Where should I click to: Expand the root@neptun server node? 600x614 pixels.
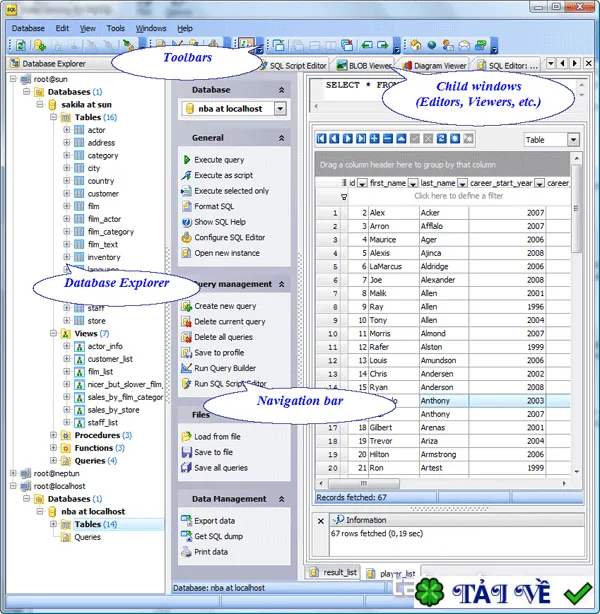[x=13, y=473]
